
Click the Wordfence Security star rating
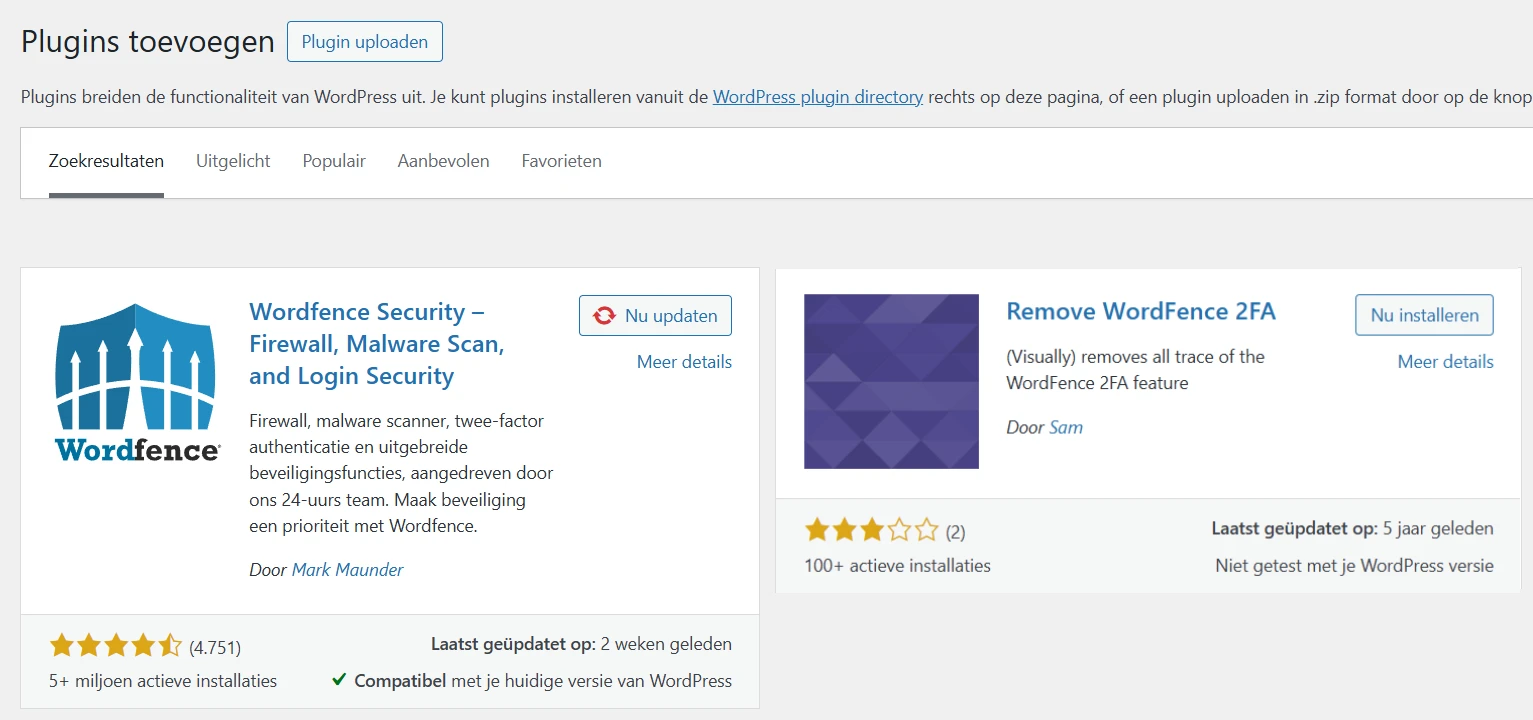pos(115,646)
